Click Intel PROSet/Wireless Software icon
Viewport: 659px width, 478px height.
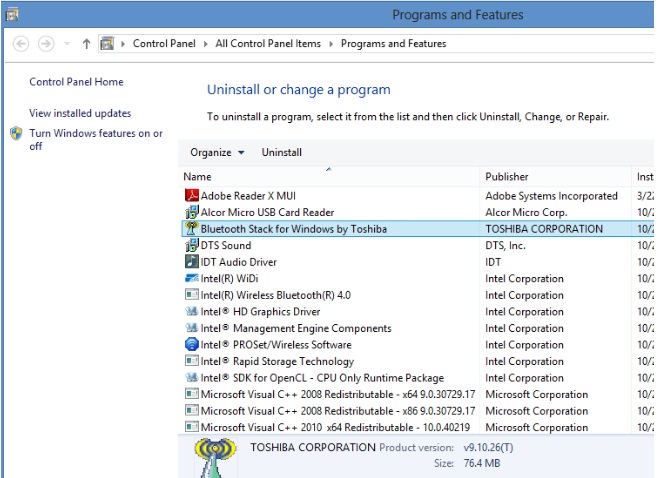[192, 345]
